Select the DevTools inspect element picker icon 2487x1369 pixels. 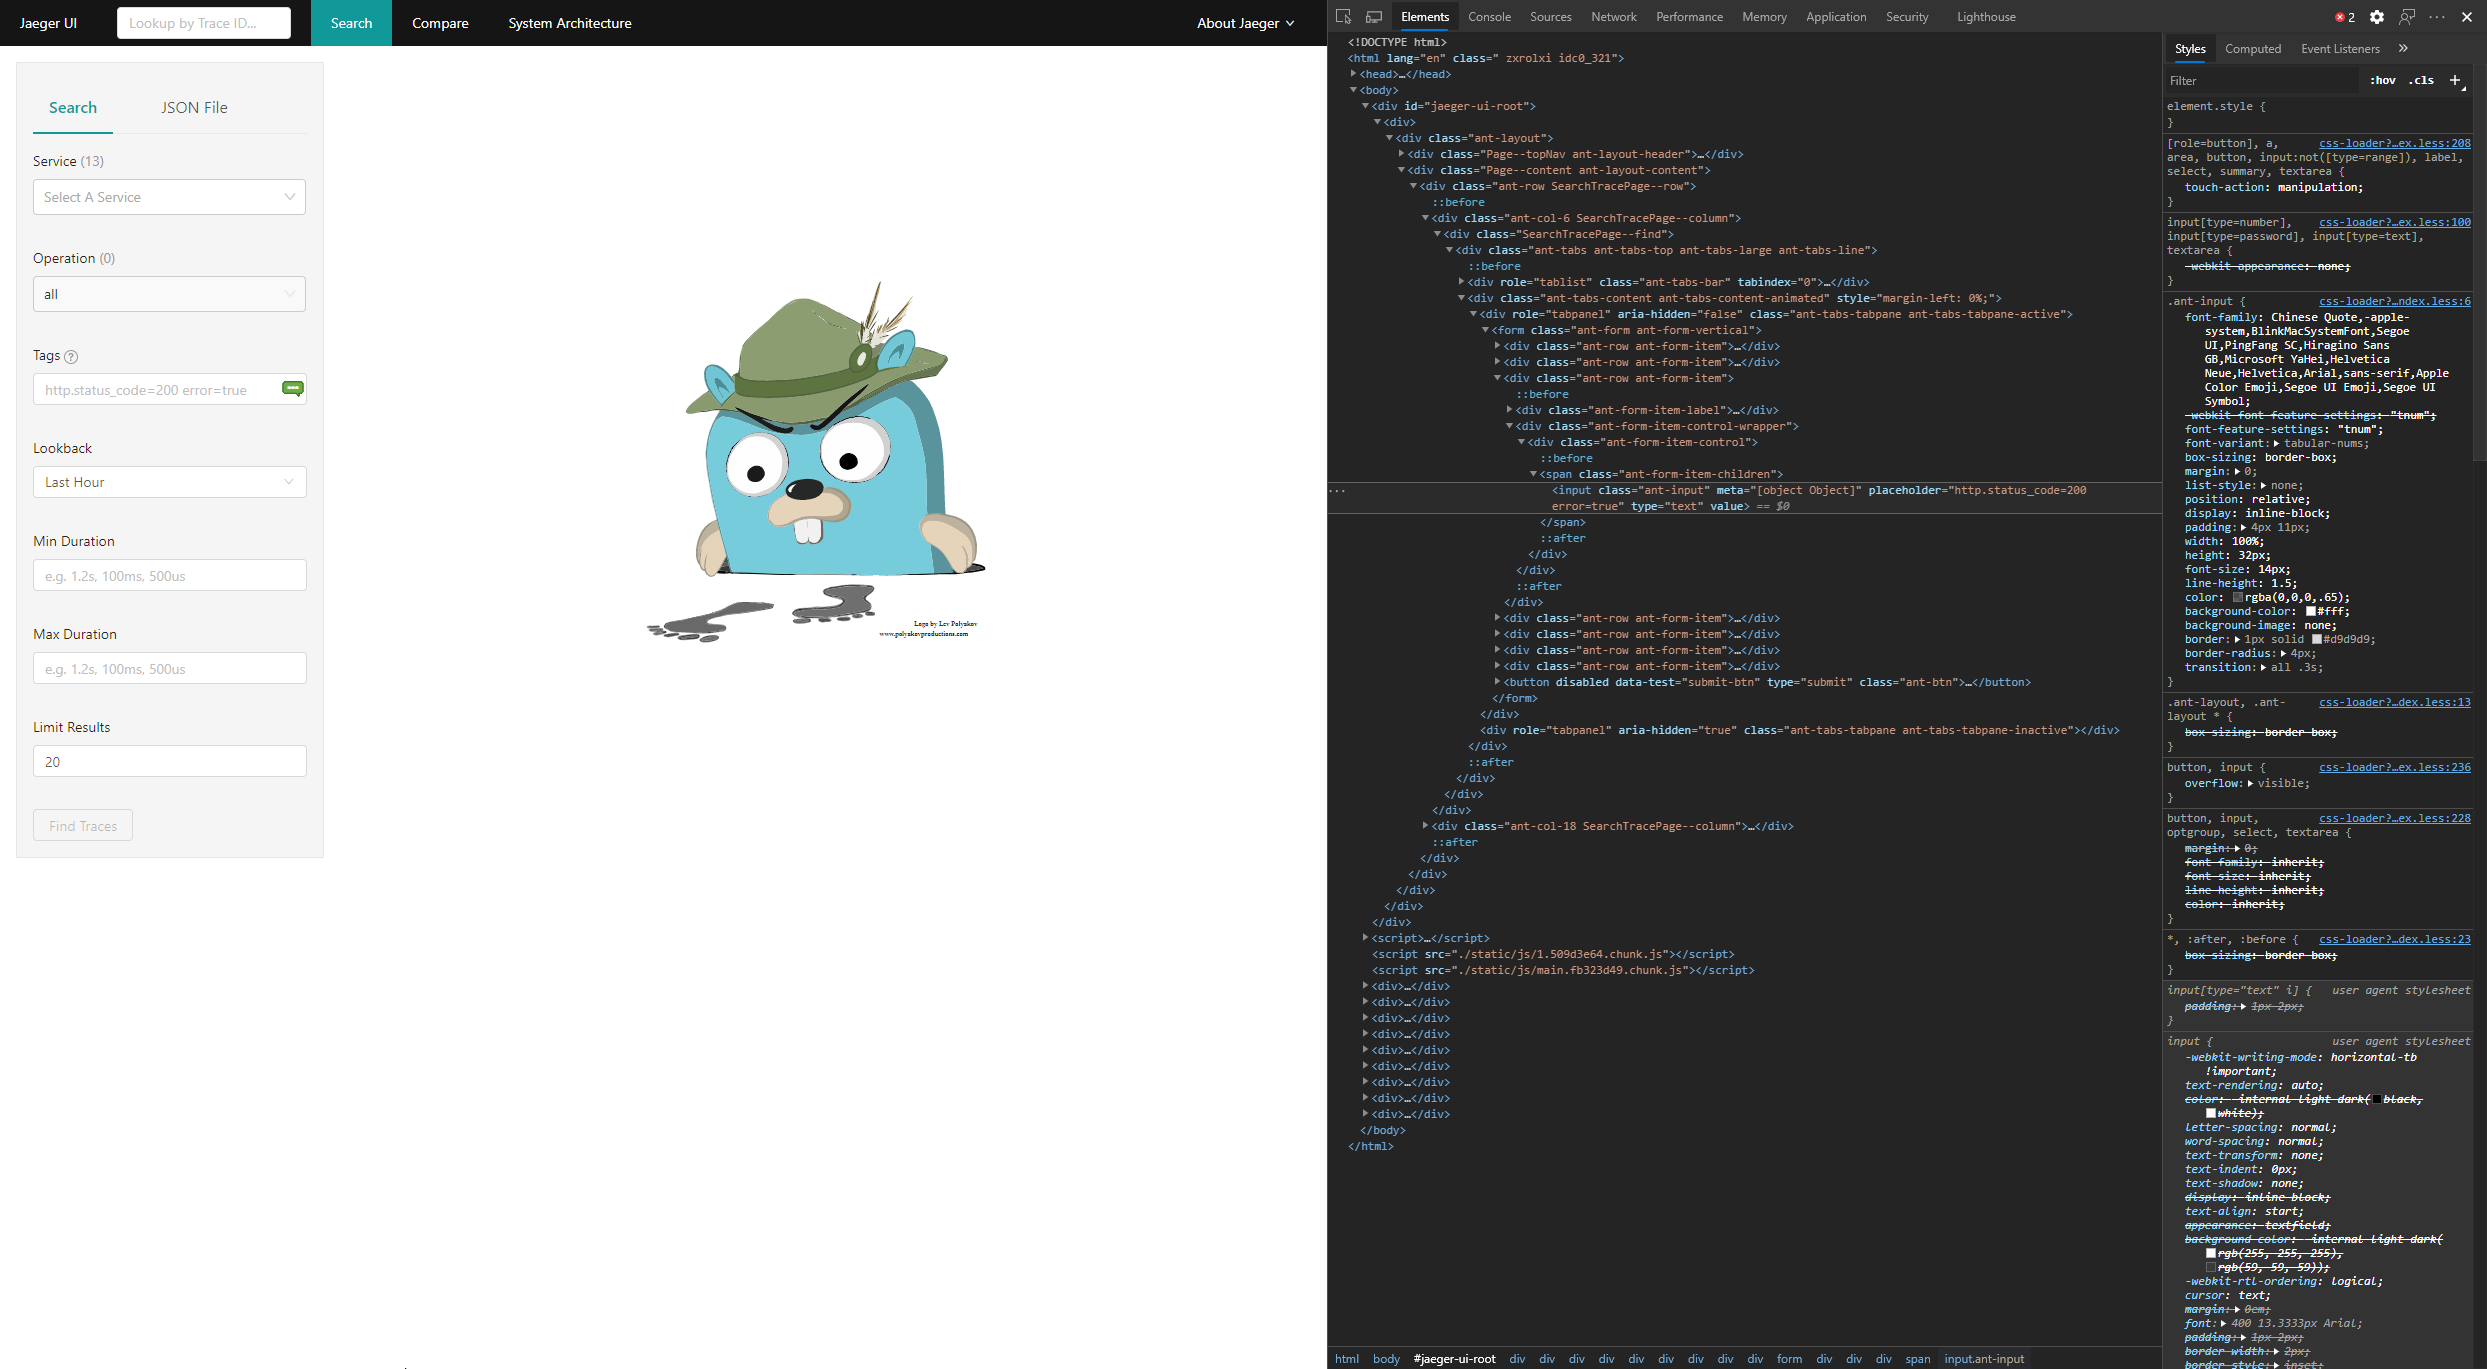click(1343, 17)
